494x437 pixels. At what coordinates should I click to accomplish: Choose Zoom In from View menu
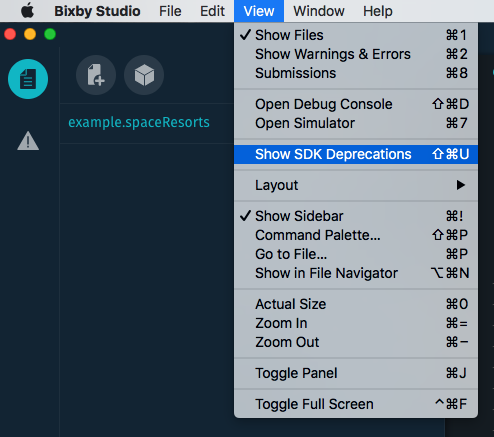pos(356,323)
